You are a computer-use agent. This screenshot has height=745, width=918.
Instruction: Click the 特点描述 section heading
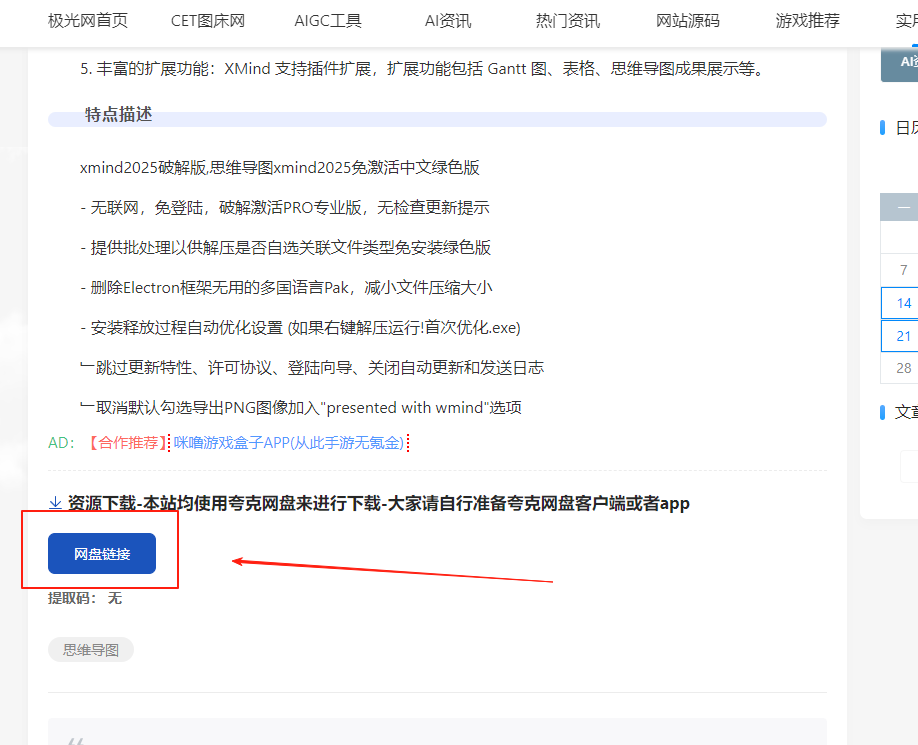click(119, 115)
